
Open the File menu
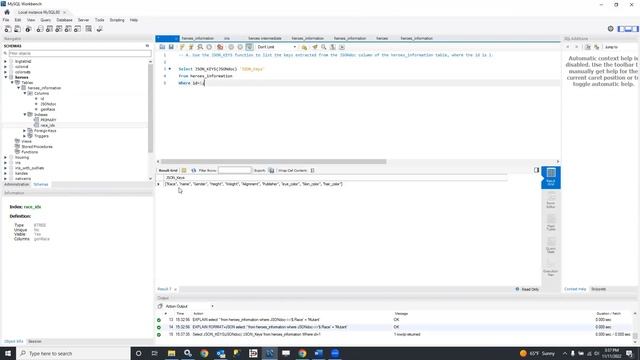(x=6, y=20)
